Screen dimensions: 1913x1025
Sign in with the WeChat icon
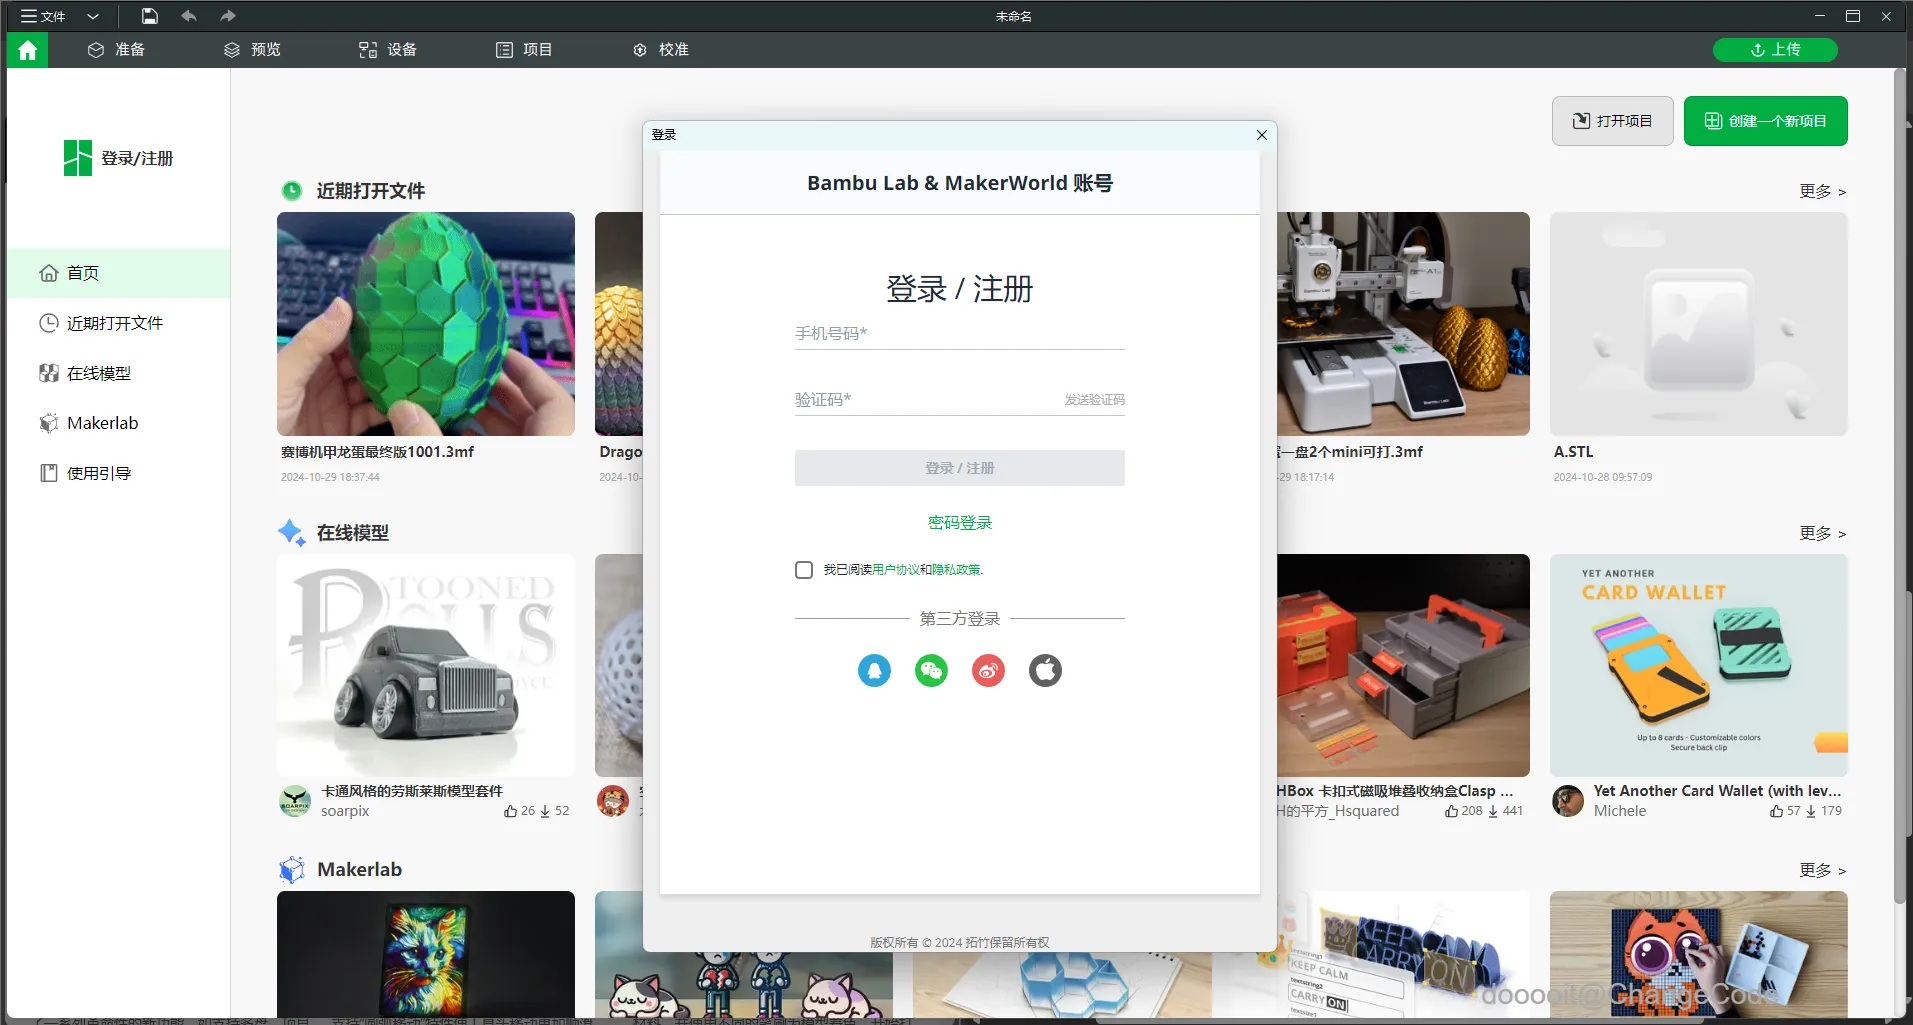pyautogui.click(x=930, y=670)
